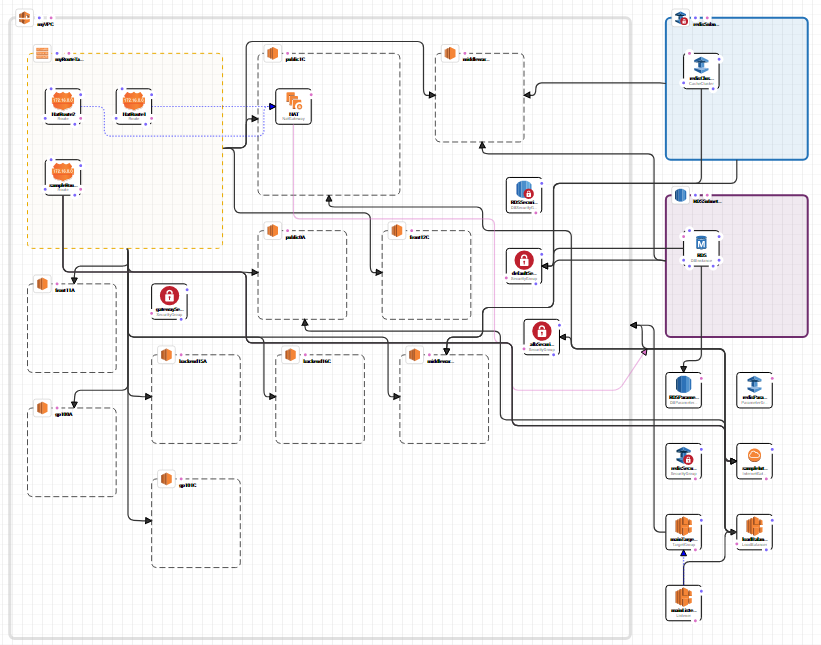
Task: Click the front11A subnet label
Action: pyautogui.click(x=65, y=290)
